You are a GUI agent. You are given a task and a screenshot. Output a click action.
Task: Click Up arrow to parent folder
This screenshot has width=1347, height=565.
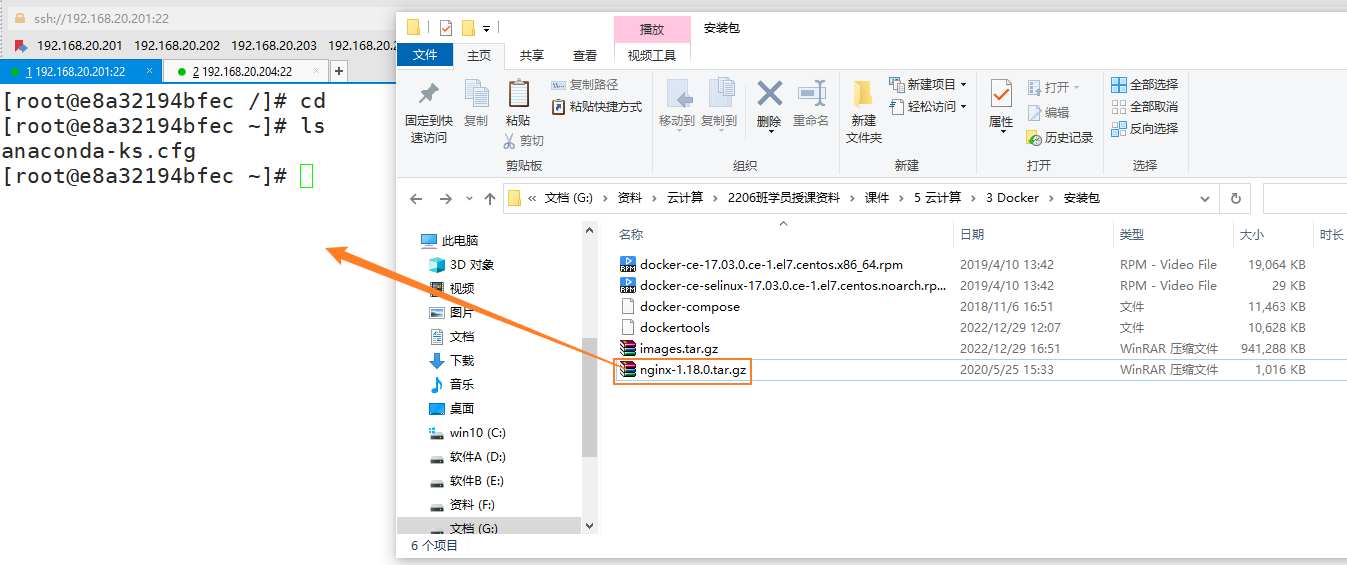tap(490, 198)
